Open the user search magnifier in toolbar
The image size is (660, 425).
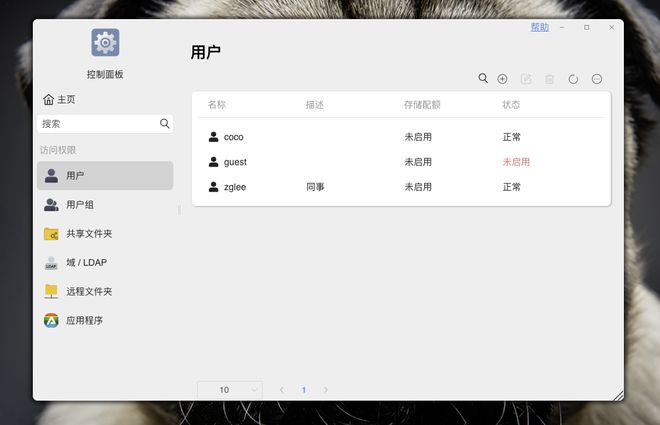click(x=483, y=78)
